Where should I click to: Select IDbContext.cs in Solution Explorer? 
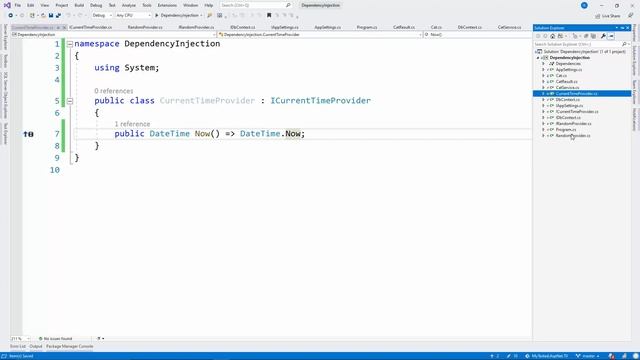(x=568, y=118)
